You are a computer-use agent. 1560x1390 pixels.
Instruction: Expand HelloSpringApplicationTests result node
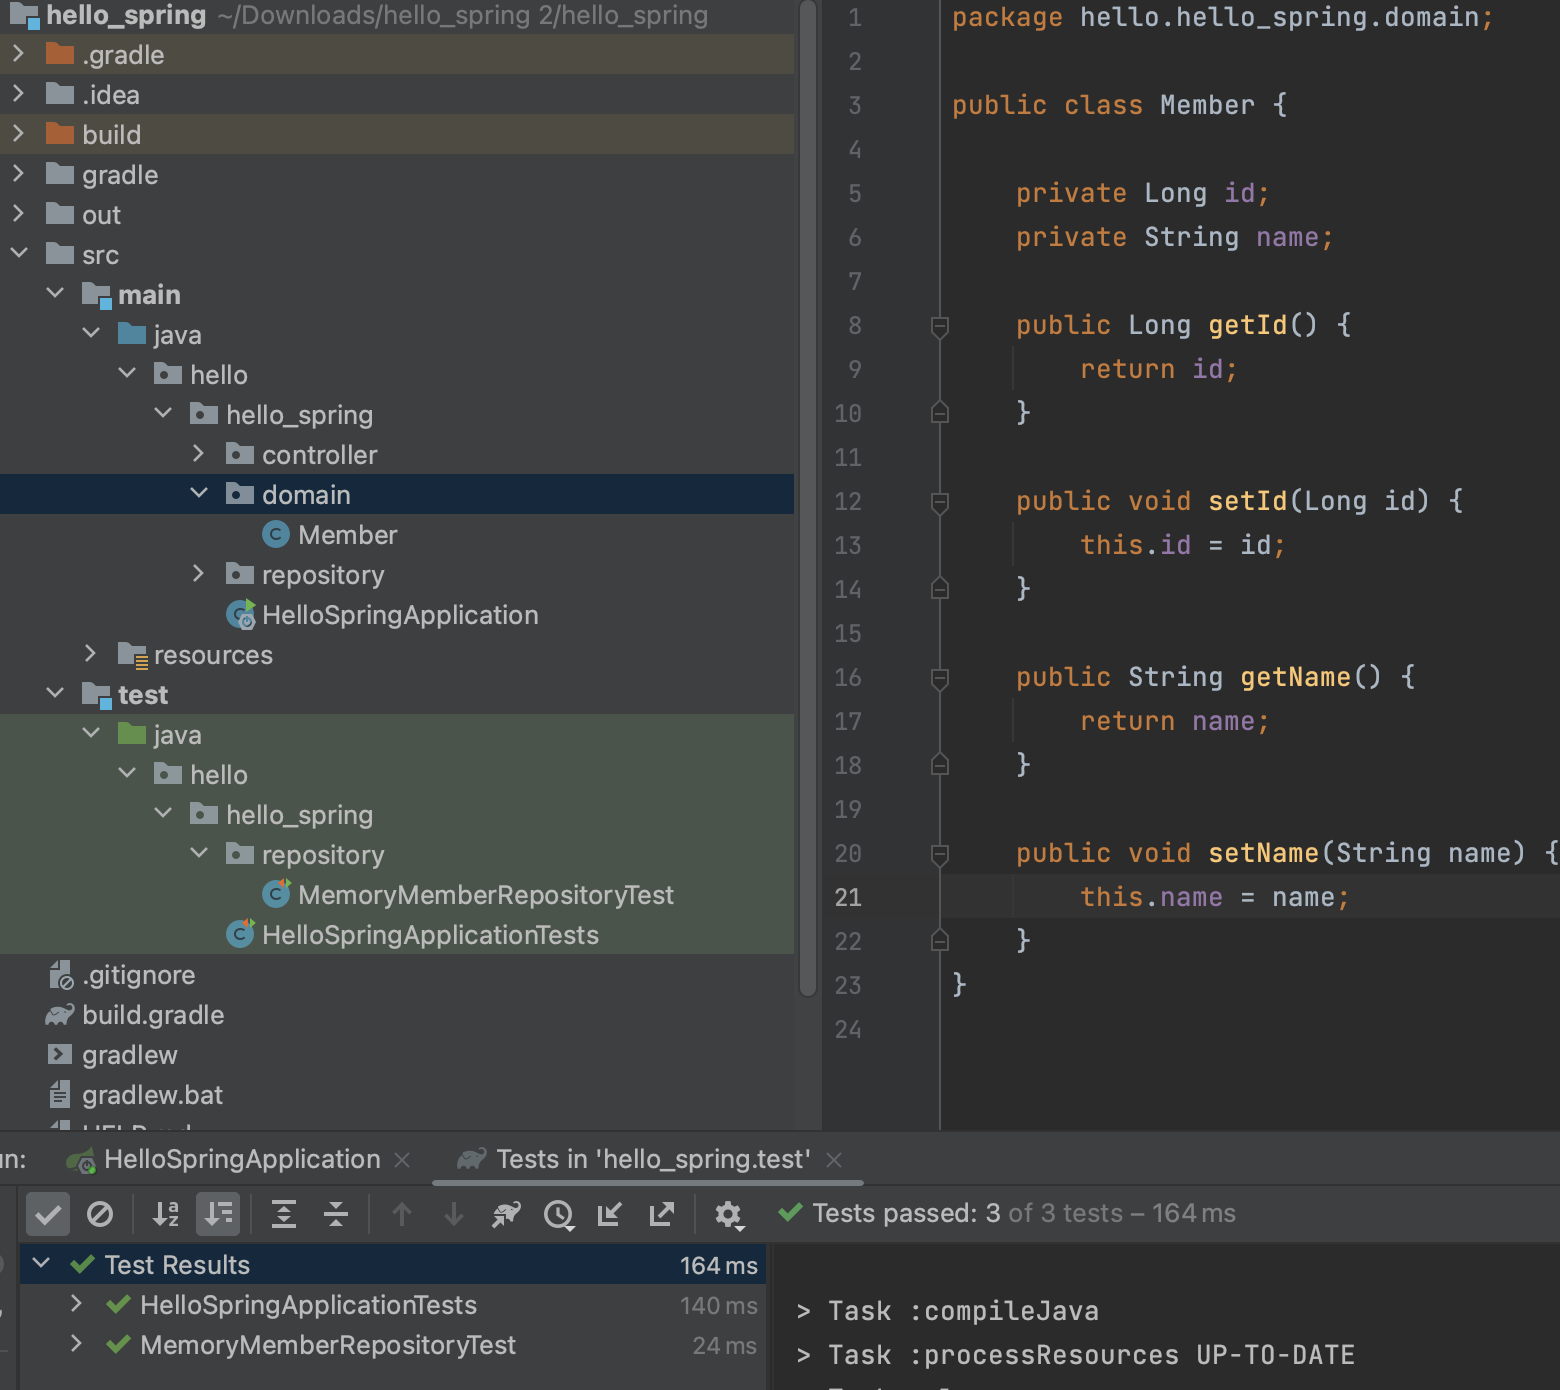pyautogui.click(x=76, y=1304)
